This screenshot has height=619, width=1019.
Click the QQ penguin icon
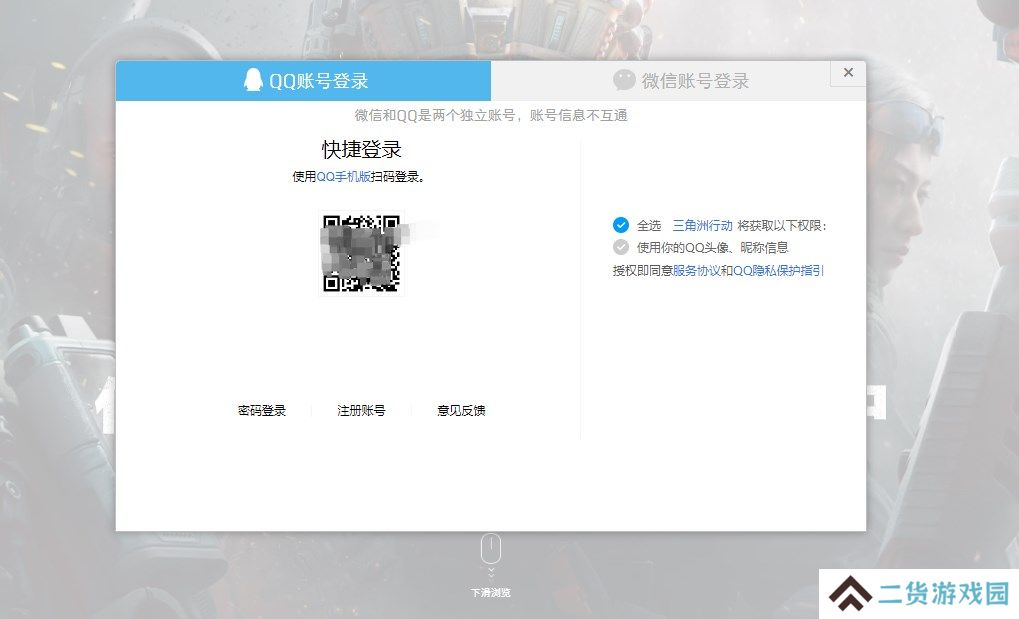tap(253, 80)
